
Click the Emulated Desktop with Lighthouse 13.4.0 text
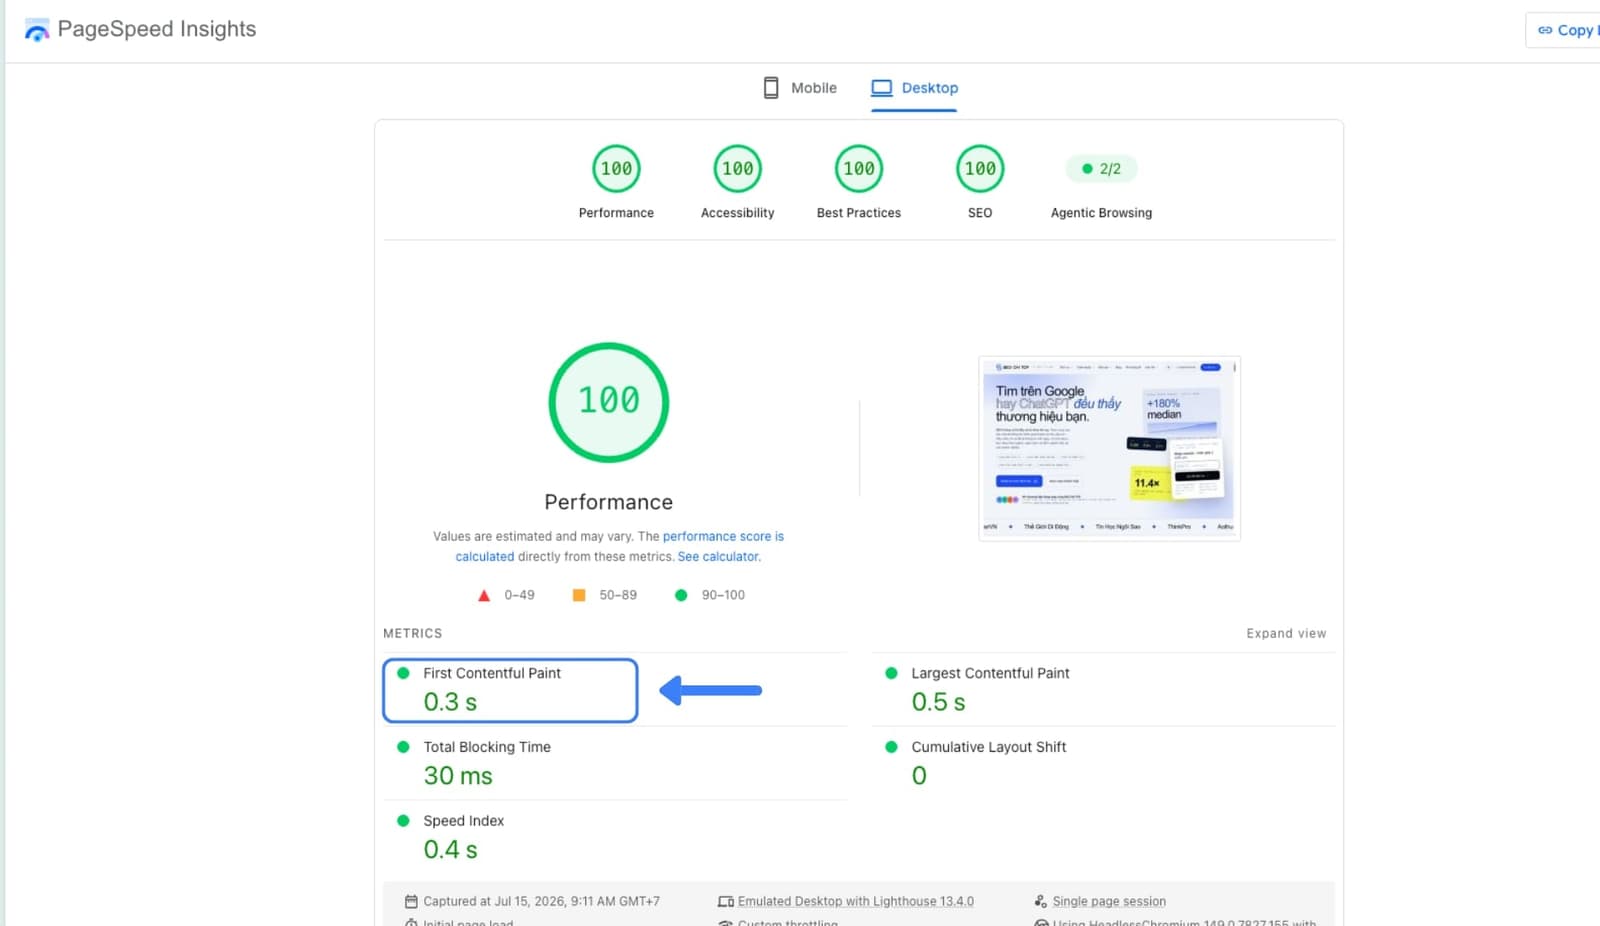pos(856,901)
